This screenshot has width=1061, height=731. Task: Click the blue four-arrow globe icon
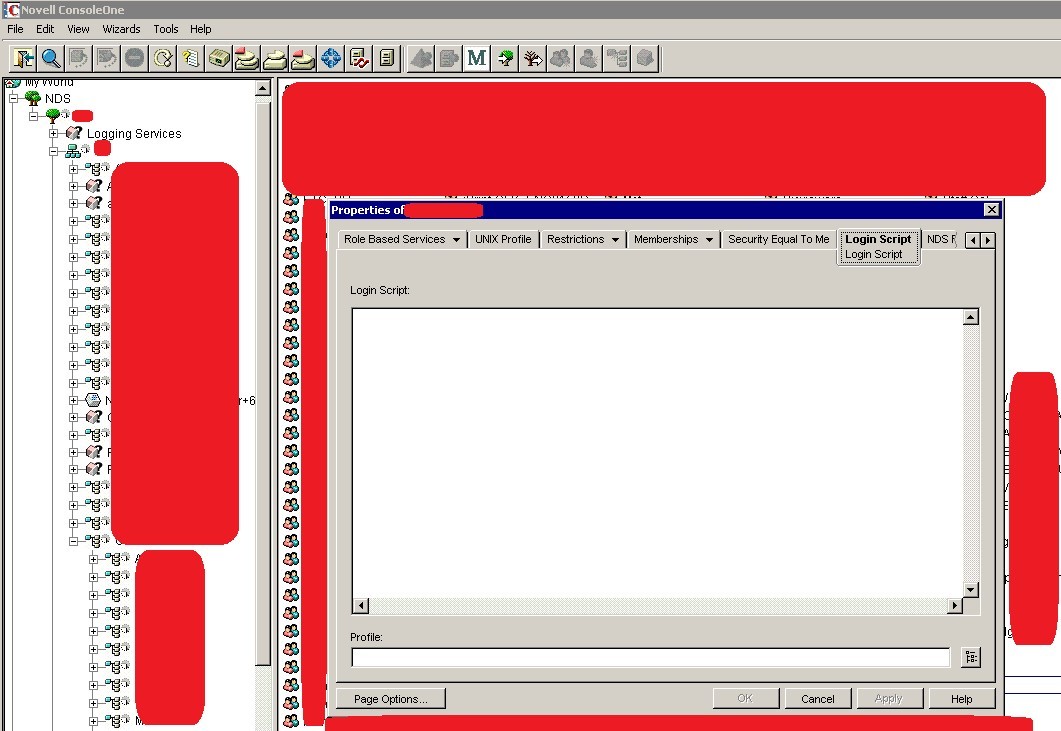point(331,58)
